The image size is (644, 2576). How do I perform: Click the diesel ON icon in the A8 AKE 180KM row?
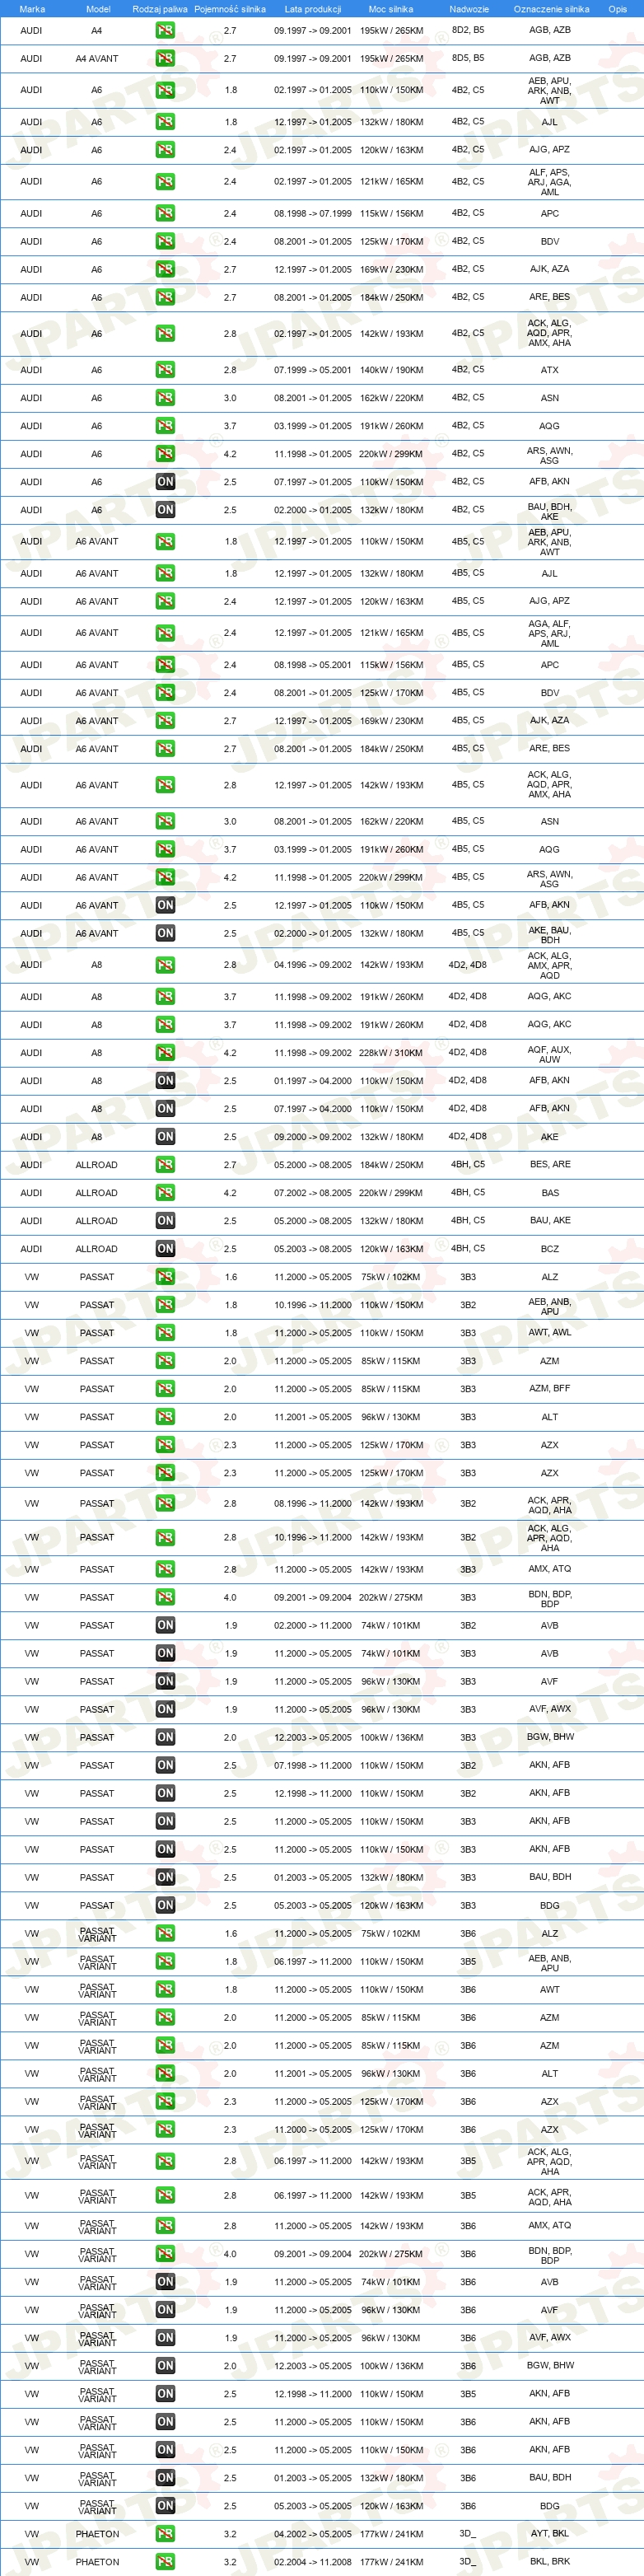click(x=165, y=1137)
